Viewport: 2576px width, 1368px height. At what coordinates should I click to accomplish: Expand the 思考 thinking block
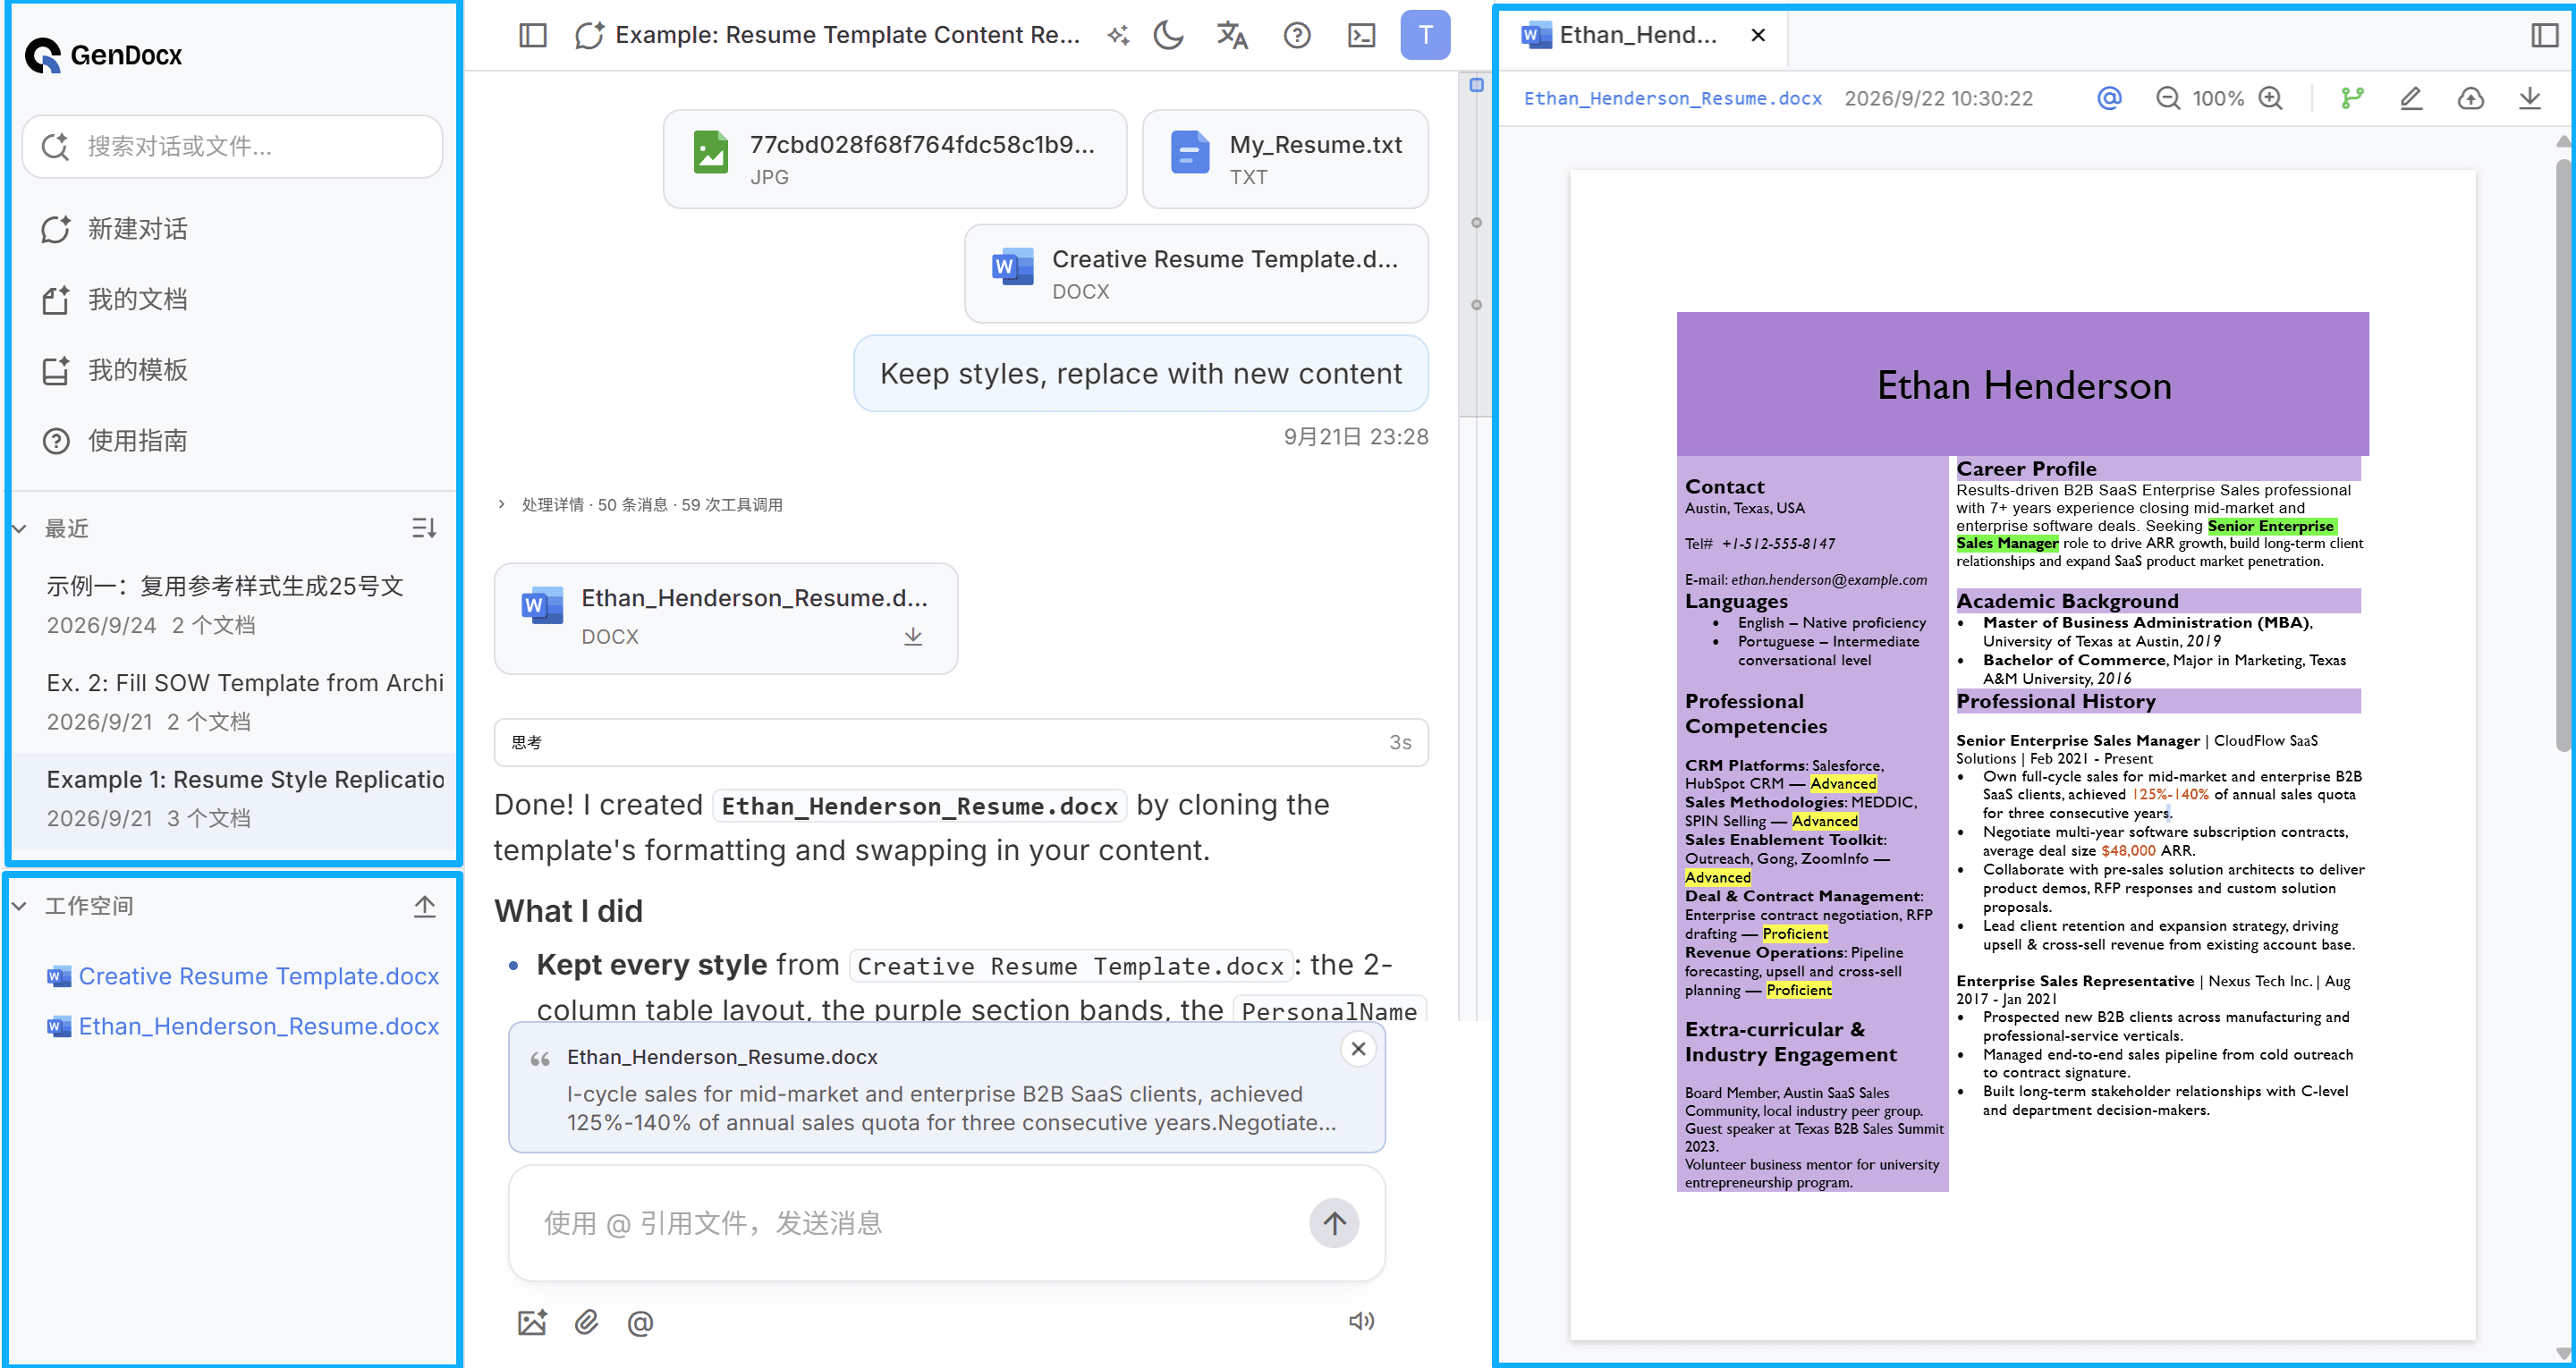(x=960, y=742)
